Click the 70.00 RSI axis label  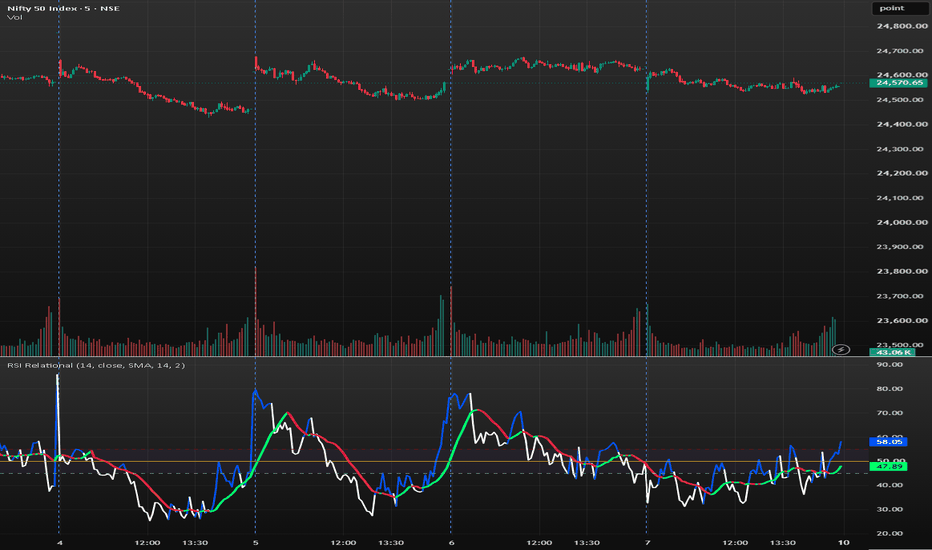coord(890,413)
